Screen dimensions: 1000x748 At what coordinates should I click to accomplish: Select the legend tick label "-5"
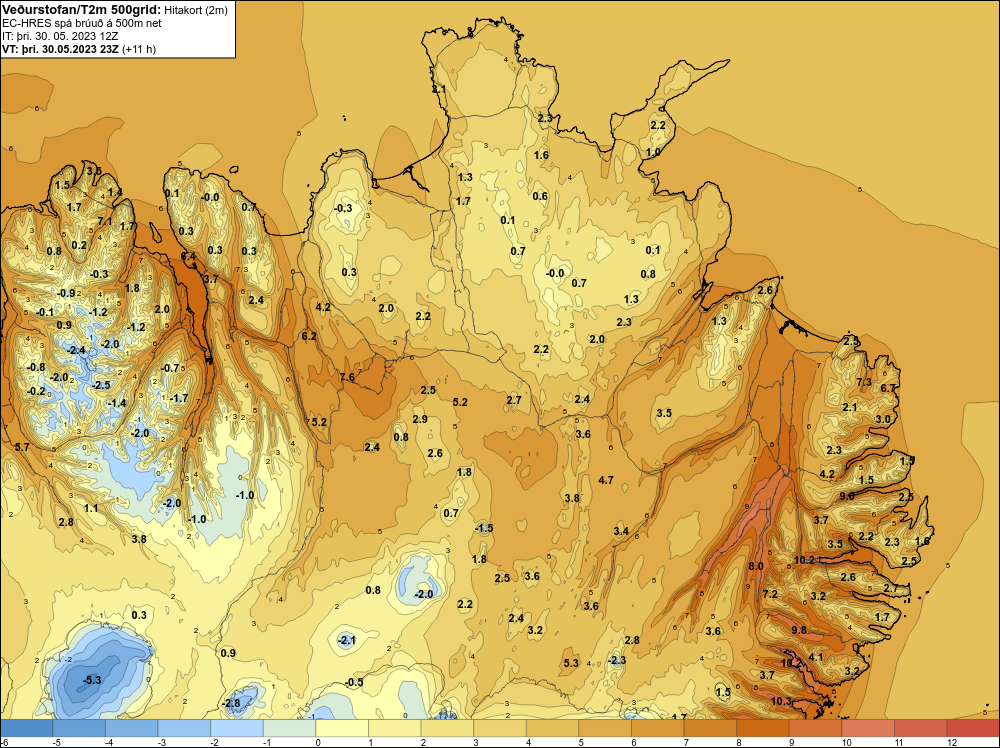click(57, 742)
